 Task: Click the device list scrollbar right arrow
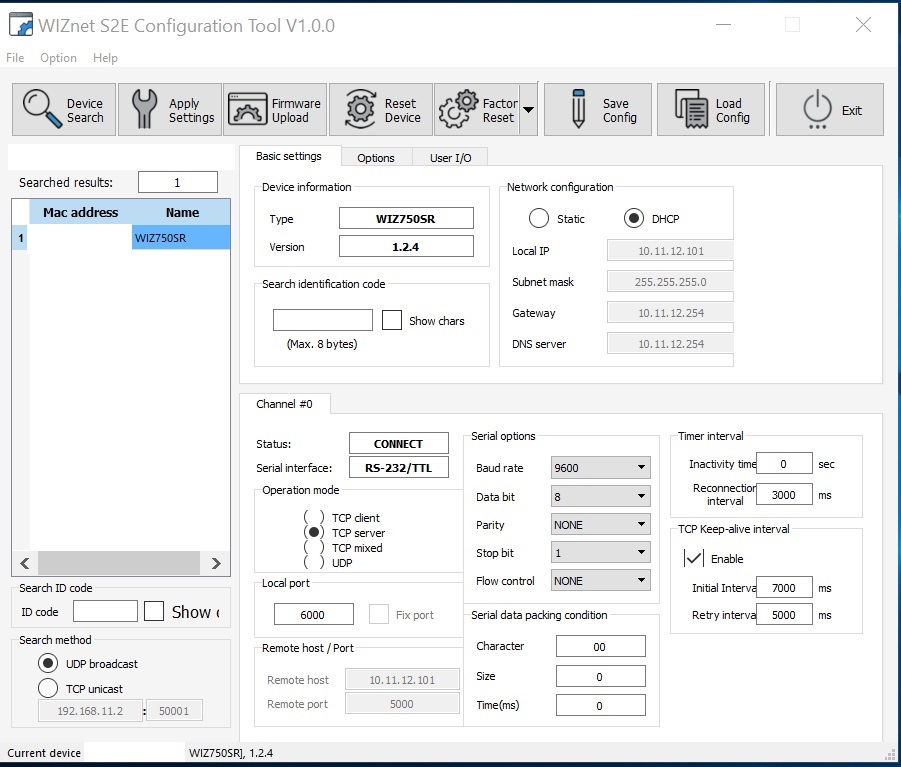[x=216, y=564]
